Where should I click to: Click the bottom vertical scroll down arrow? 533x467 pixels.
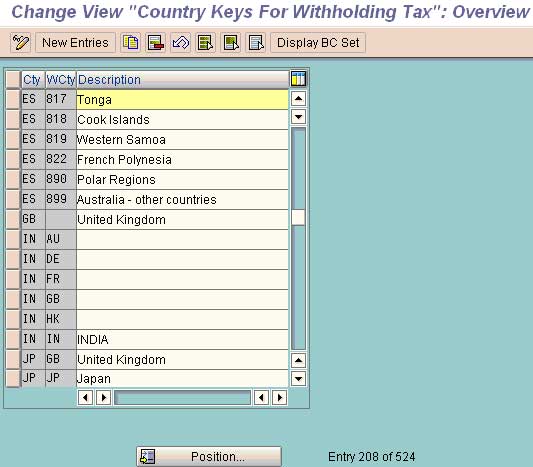[x=298, y=378]
